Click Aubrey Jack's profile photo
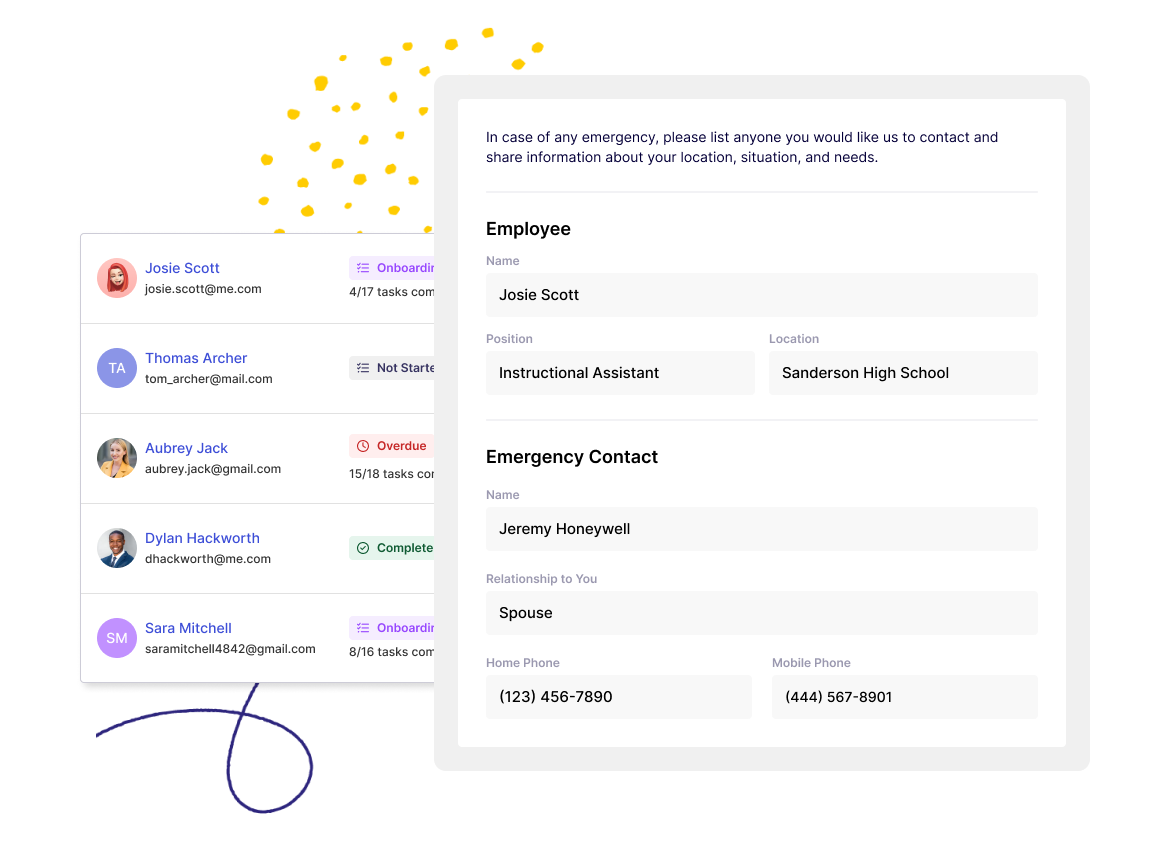This screenshot has width=1170, height=847. point(117,458)
